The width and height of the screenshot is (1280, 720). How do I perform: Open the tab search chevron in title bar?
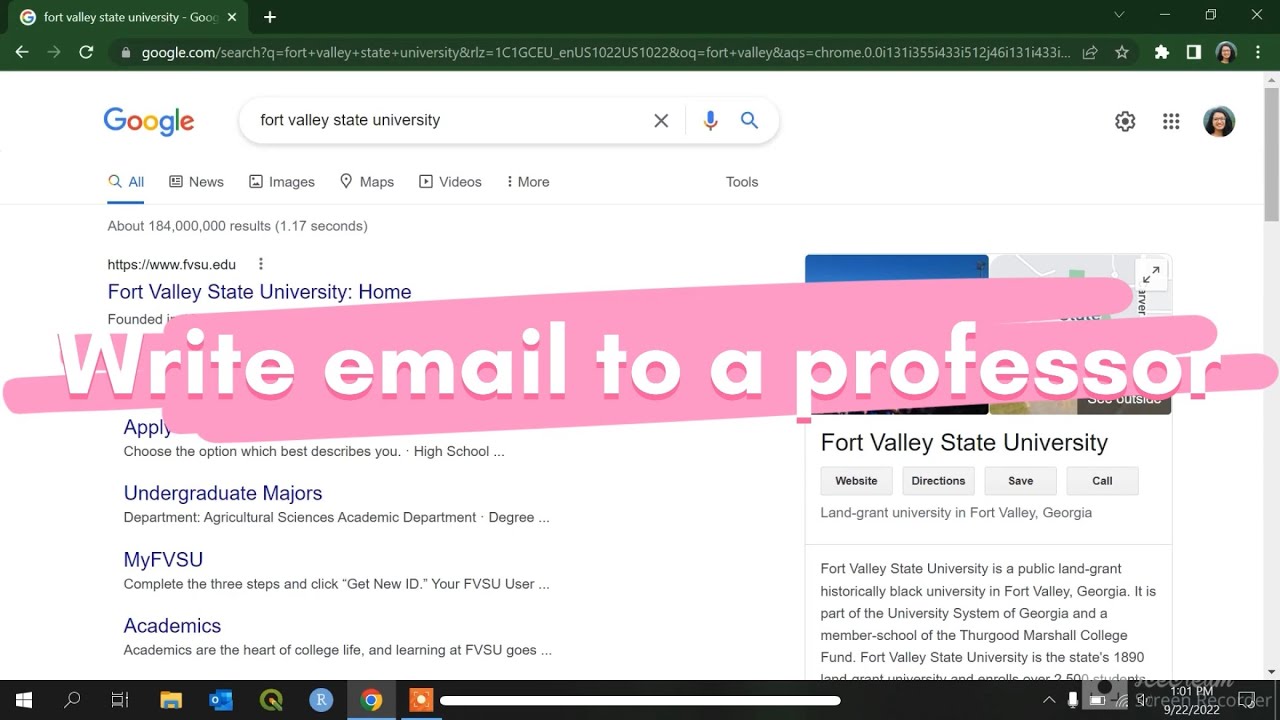[x=1119, y=15]
